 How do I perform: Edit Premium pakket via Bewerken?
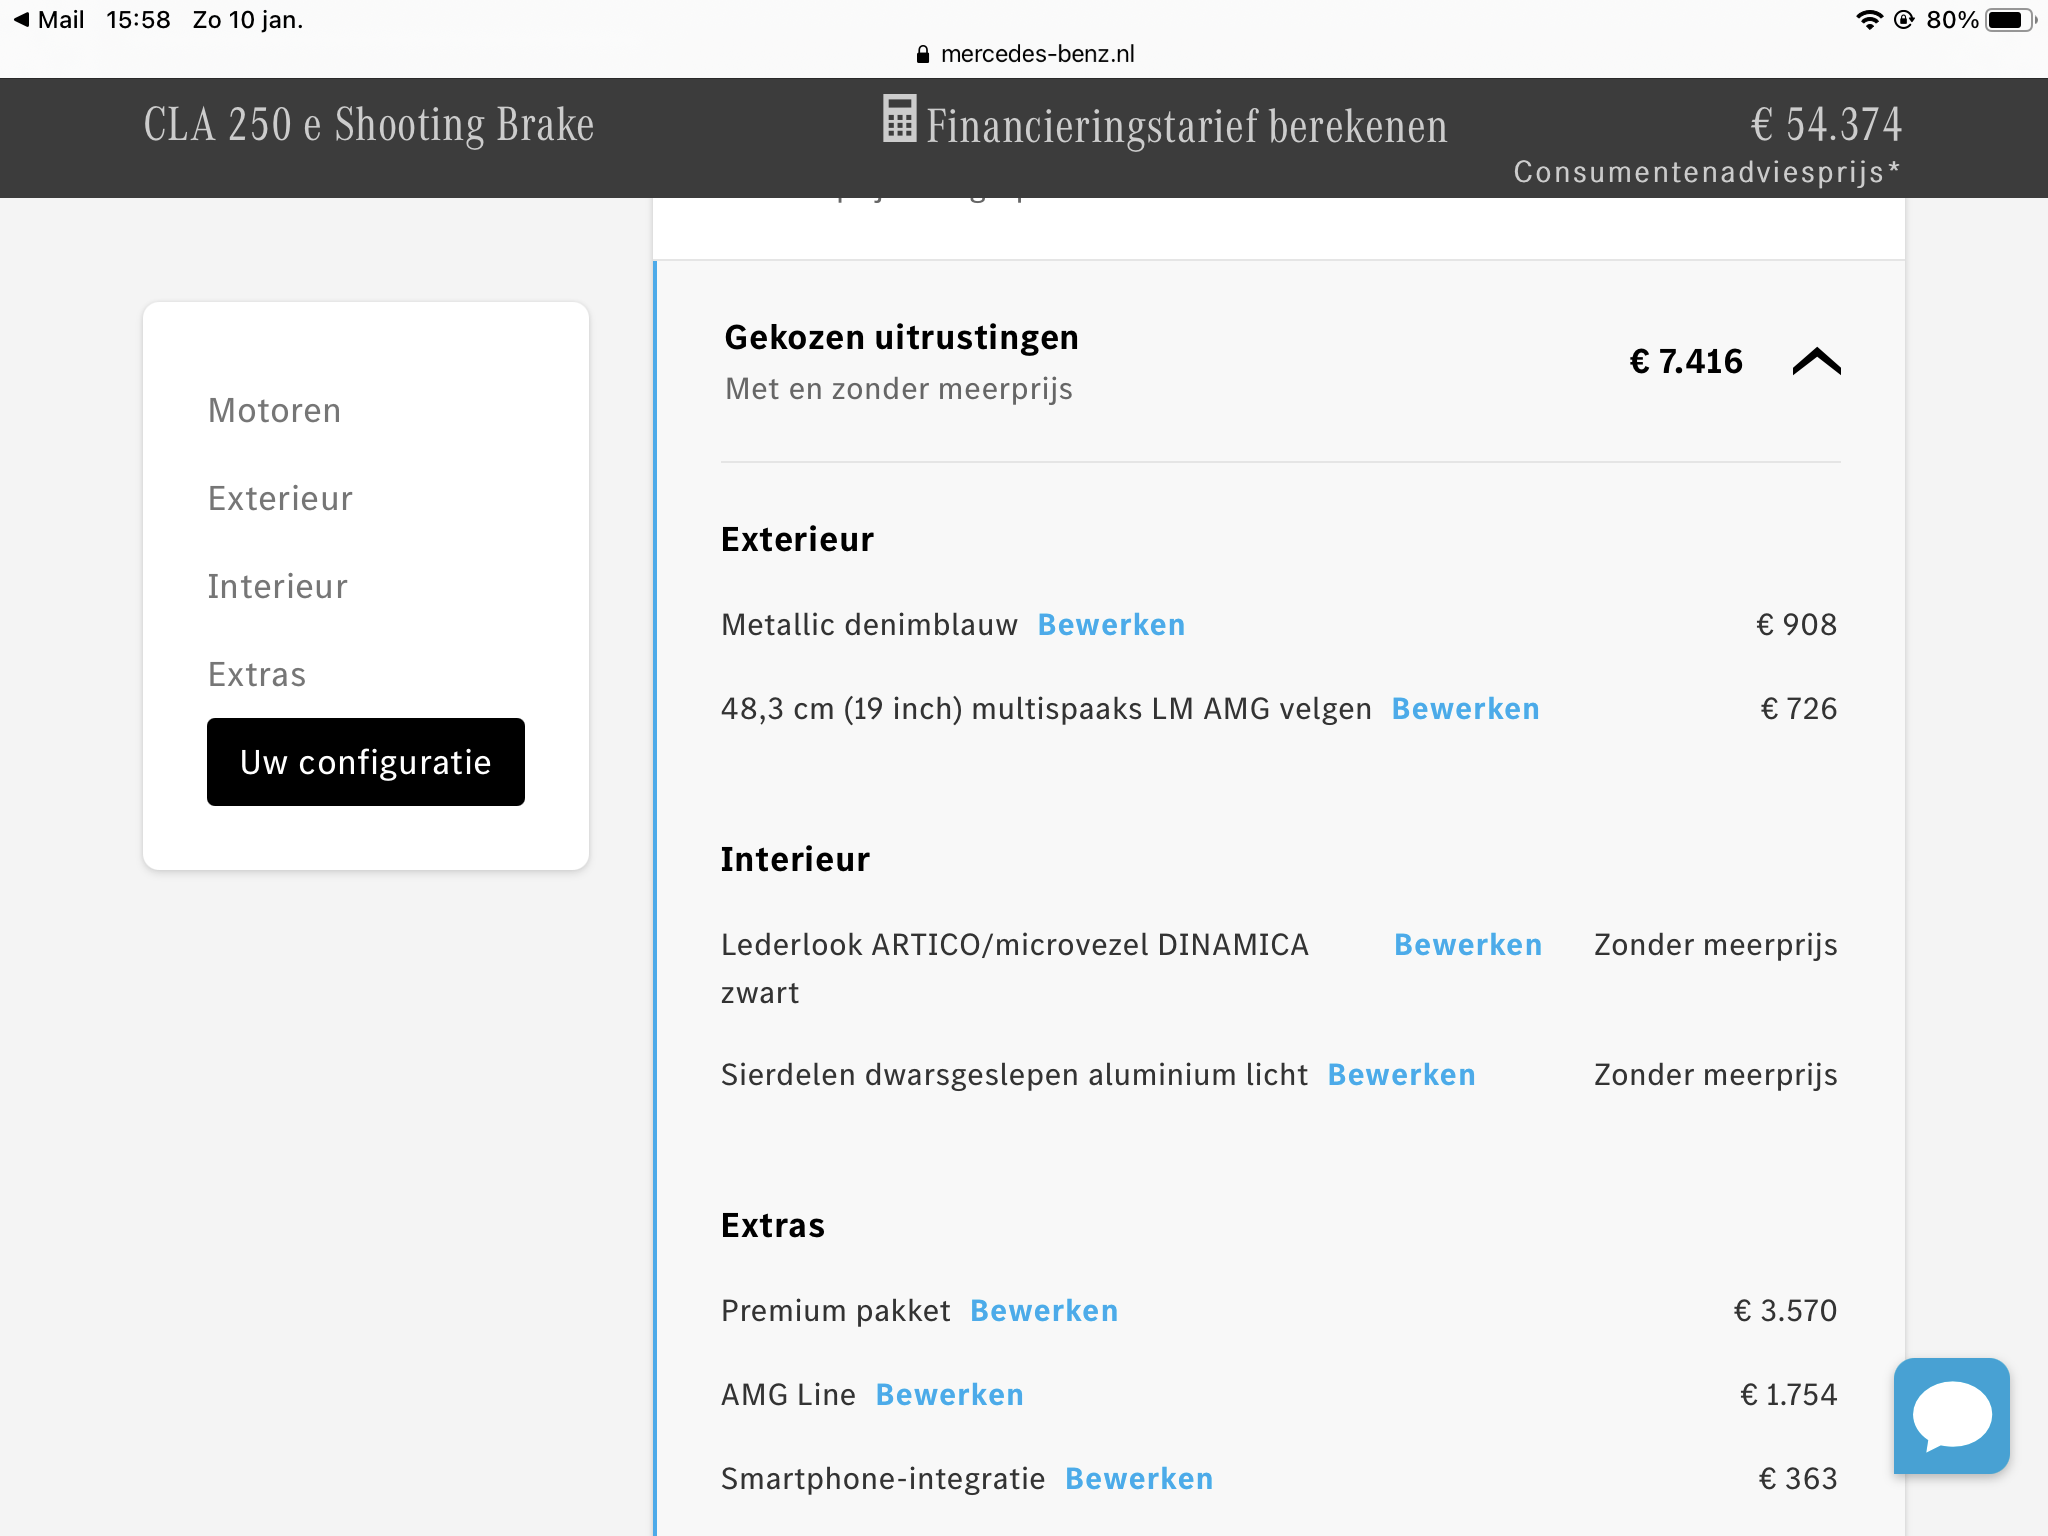pos(1044,1311)
